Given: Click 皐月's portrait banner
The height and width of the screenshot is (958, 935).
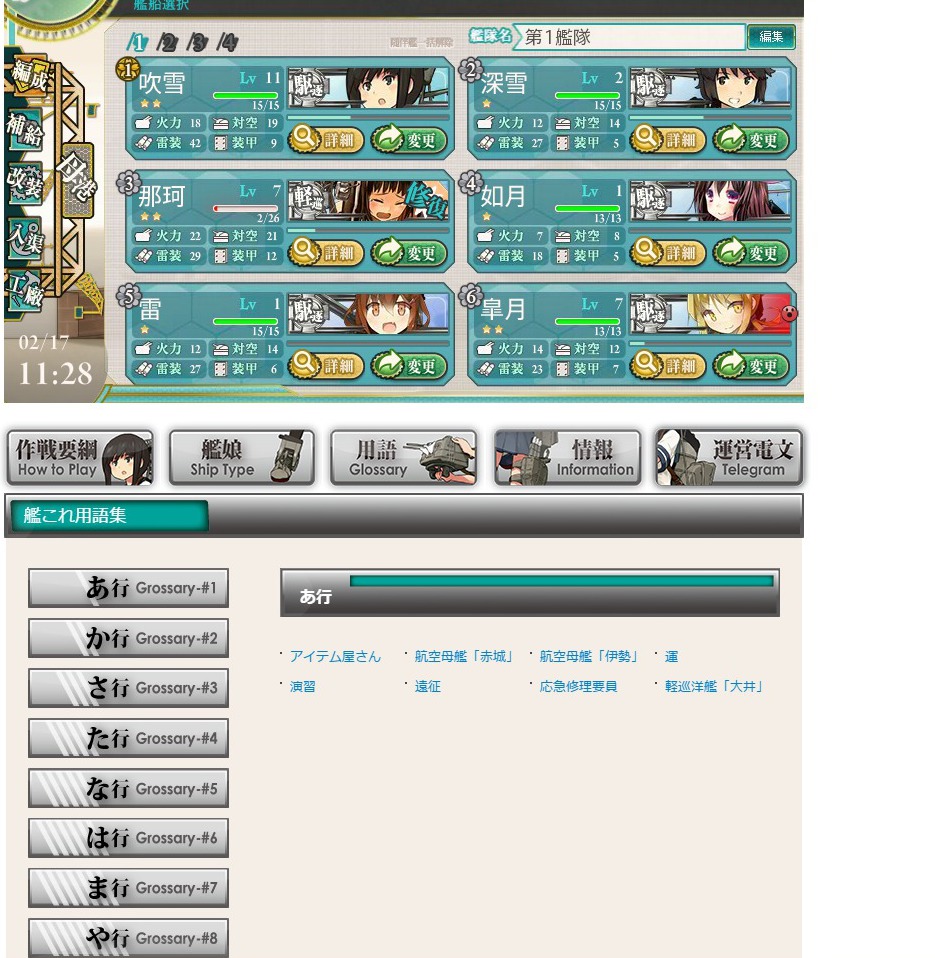Looking at the screenshot, I should pyautogui.click(x=710, y=313).
